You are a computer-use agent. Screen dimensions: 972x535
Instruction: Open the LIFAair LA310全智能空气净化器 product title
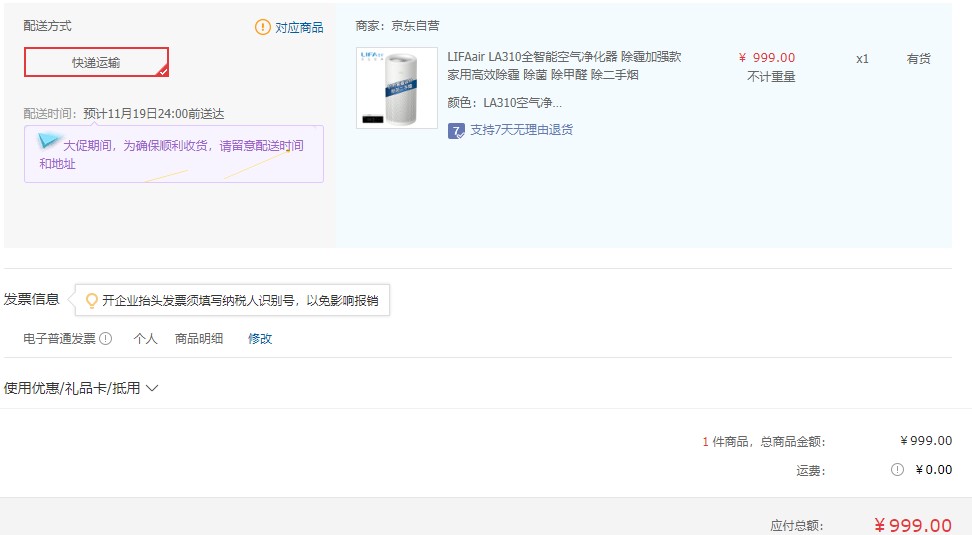point(564,66)
